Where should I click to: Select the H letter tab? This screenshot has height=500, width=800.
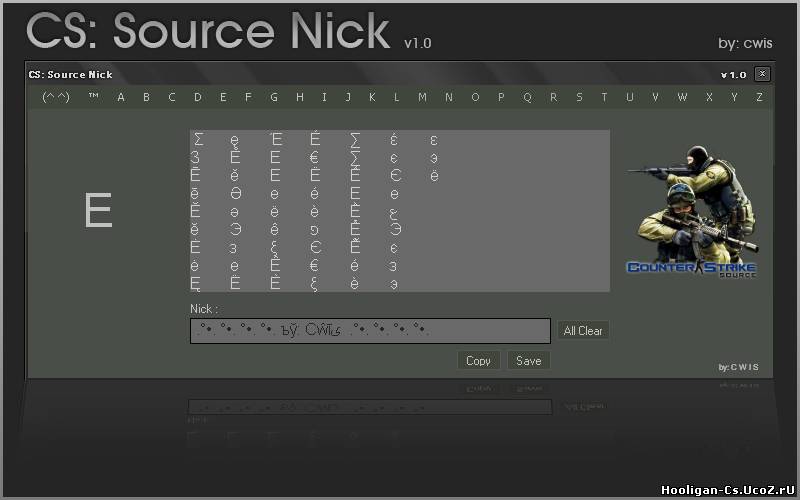click(300, 97)
